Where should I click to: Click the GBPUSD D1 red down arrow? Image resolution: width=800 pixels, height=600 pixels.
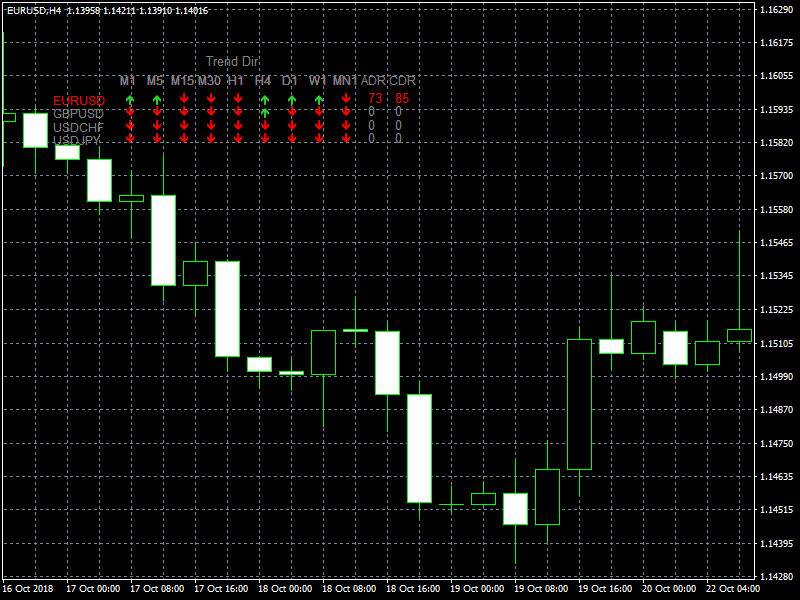[292, 111]
